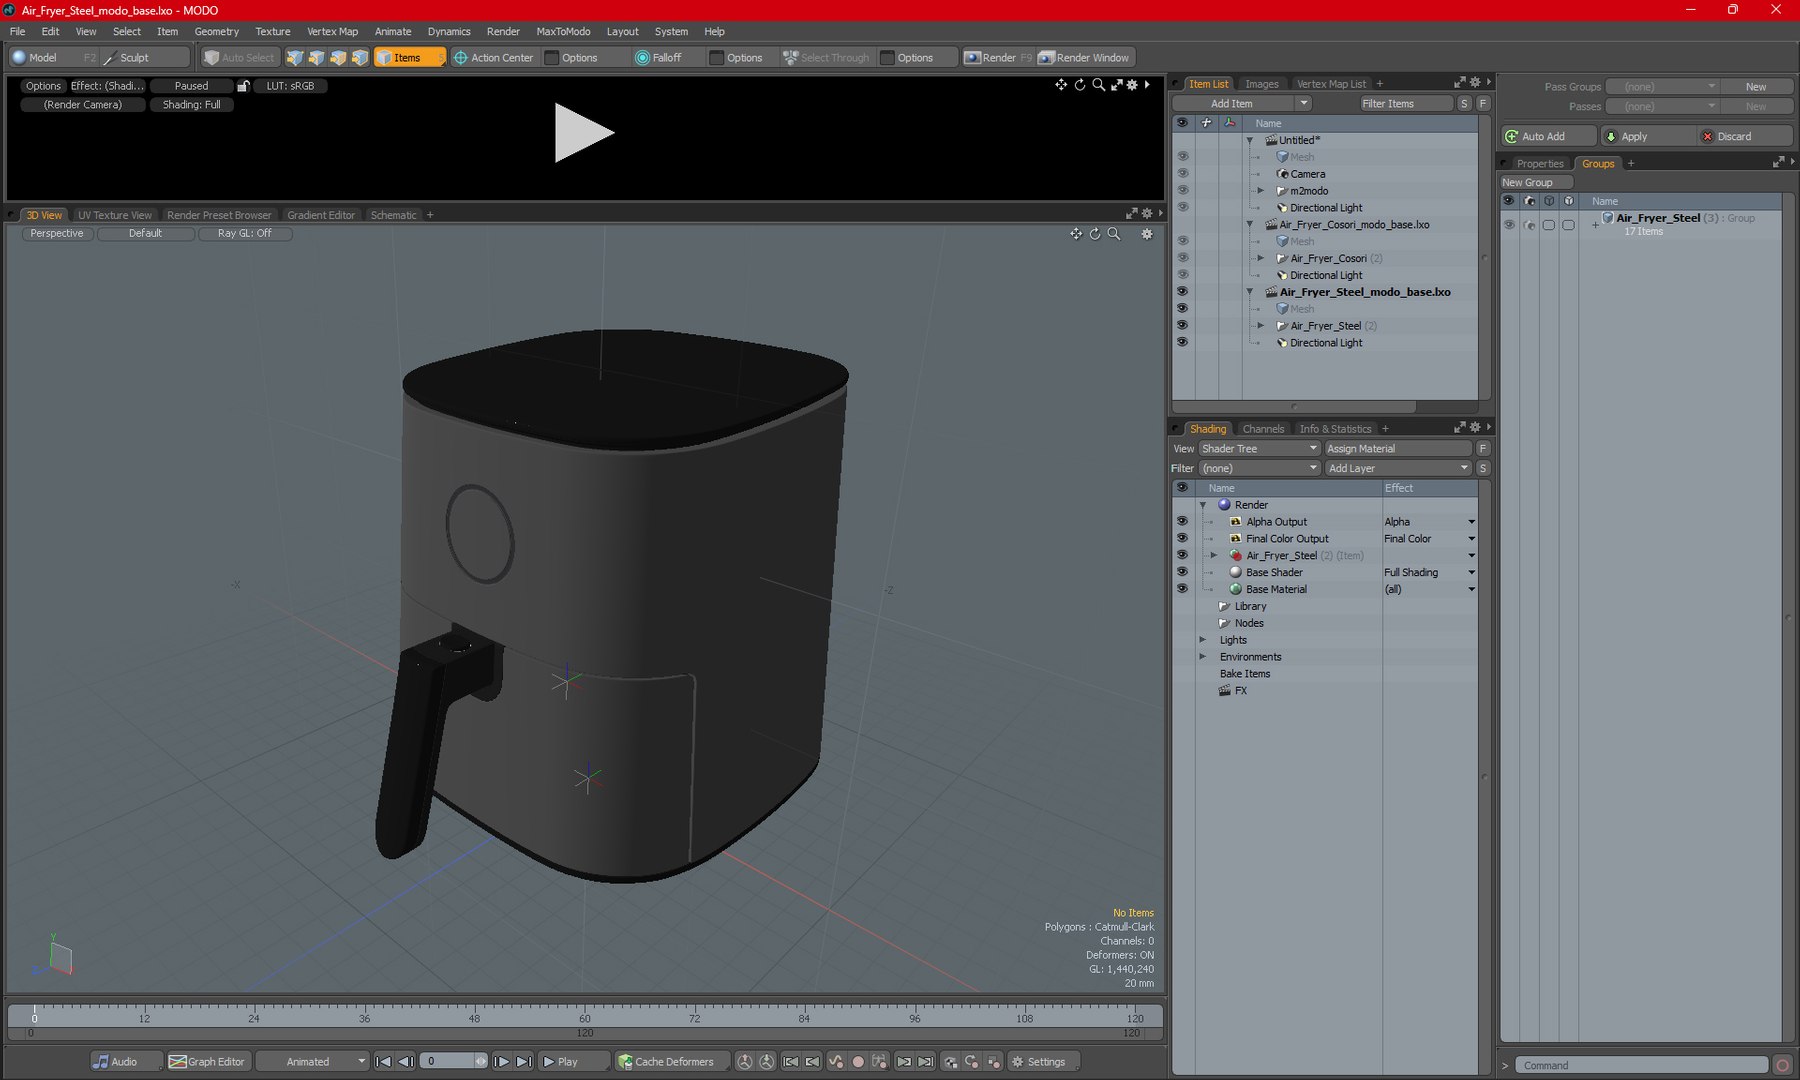Open Render Window from toolbar
The width and height of the screenshot is (1800, 1080).
pos(1084,58)
